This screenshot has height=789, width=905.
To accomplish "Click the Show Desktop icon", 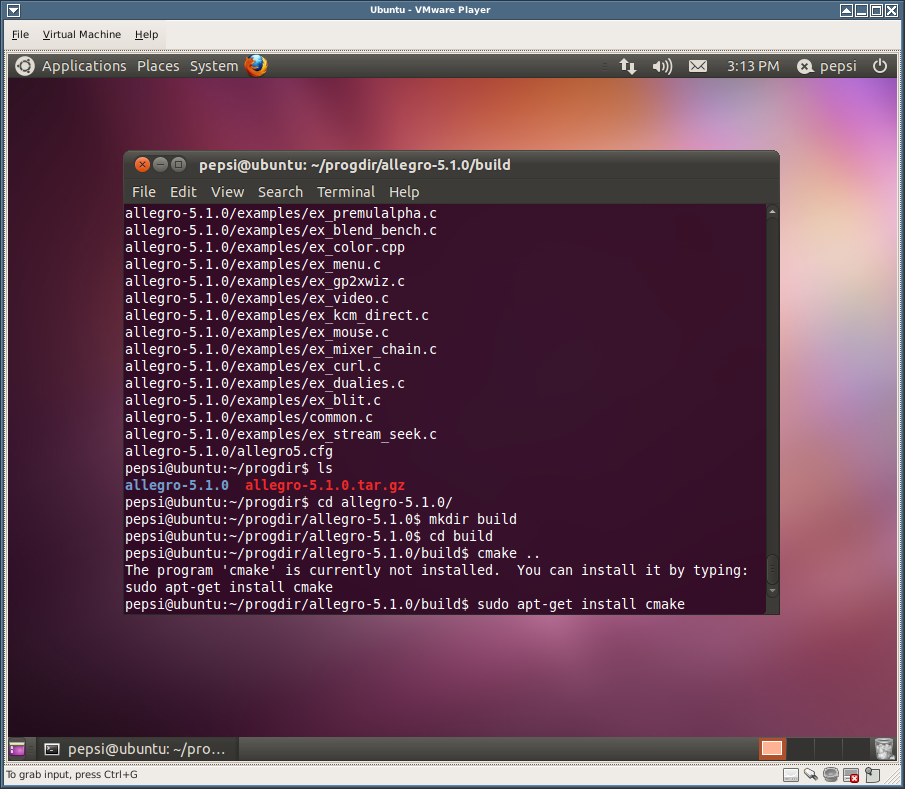I will pos(18,748).
